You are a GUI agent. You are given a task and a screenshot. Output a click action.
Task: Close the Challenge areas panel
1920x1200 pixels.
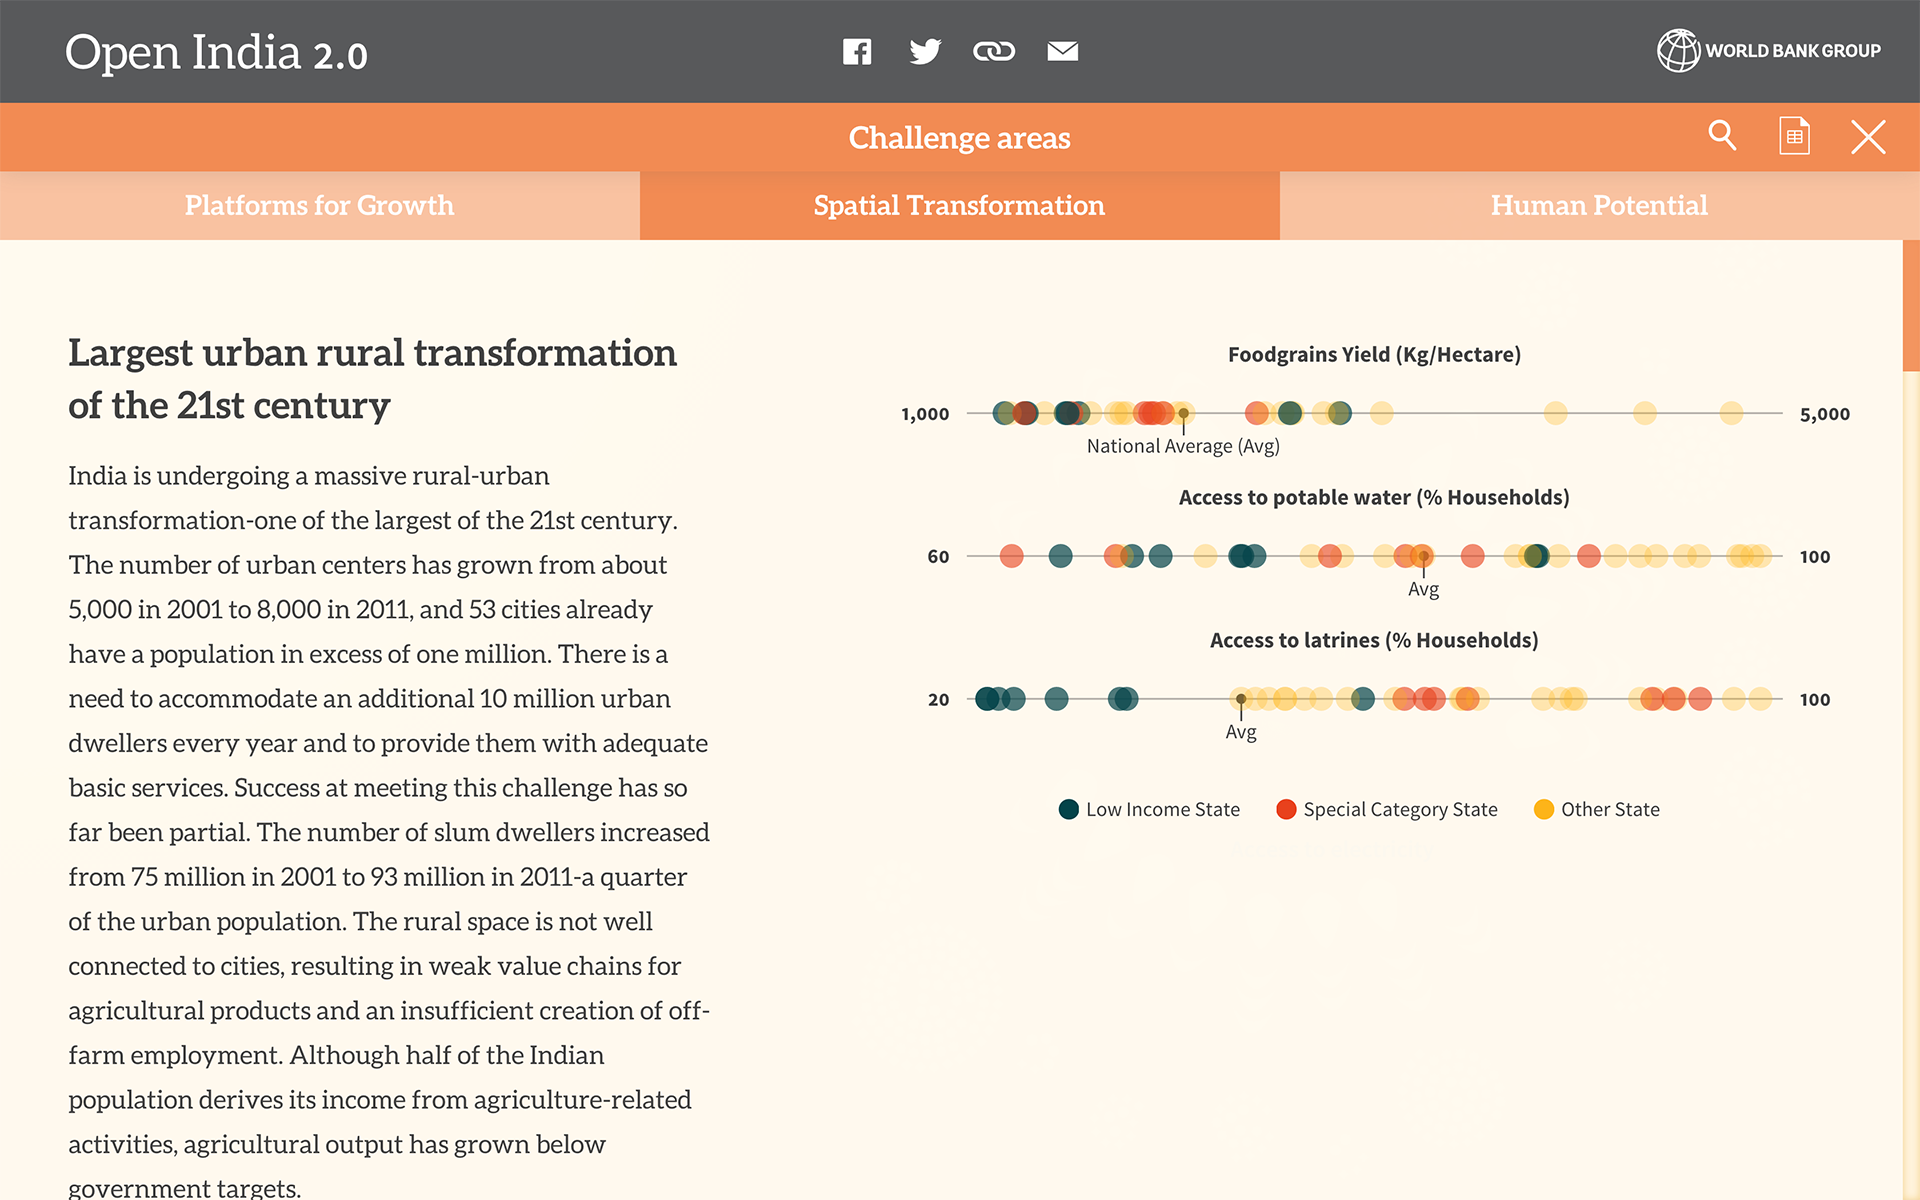1868,137
